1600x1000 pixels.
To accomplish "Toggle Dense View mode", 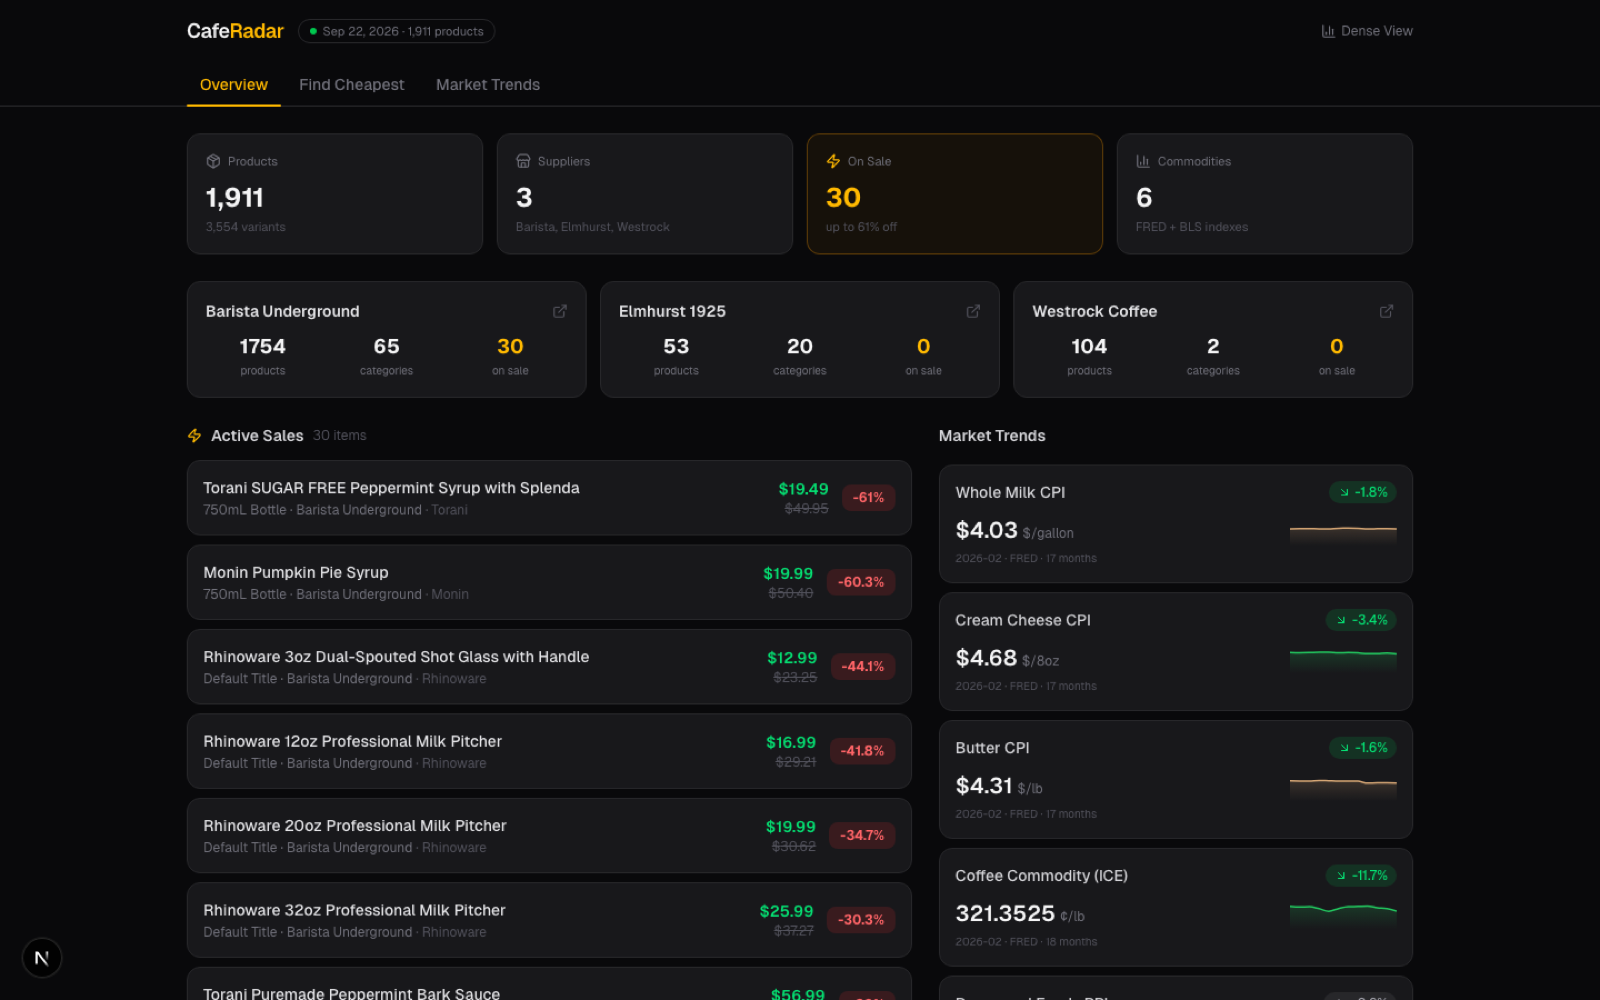I will click(x=1367, y=31).
